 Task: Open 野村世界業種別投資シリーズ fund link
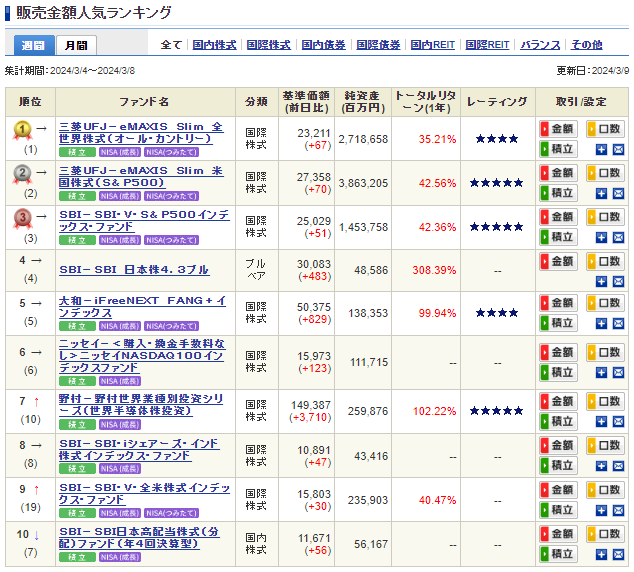click(141, 405)
